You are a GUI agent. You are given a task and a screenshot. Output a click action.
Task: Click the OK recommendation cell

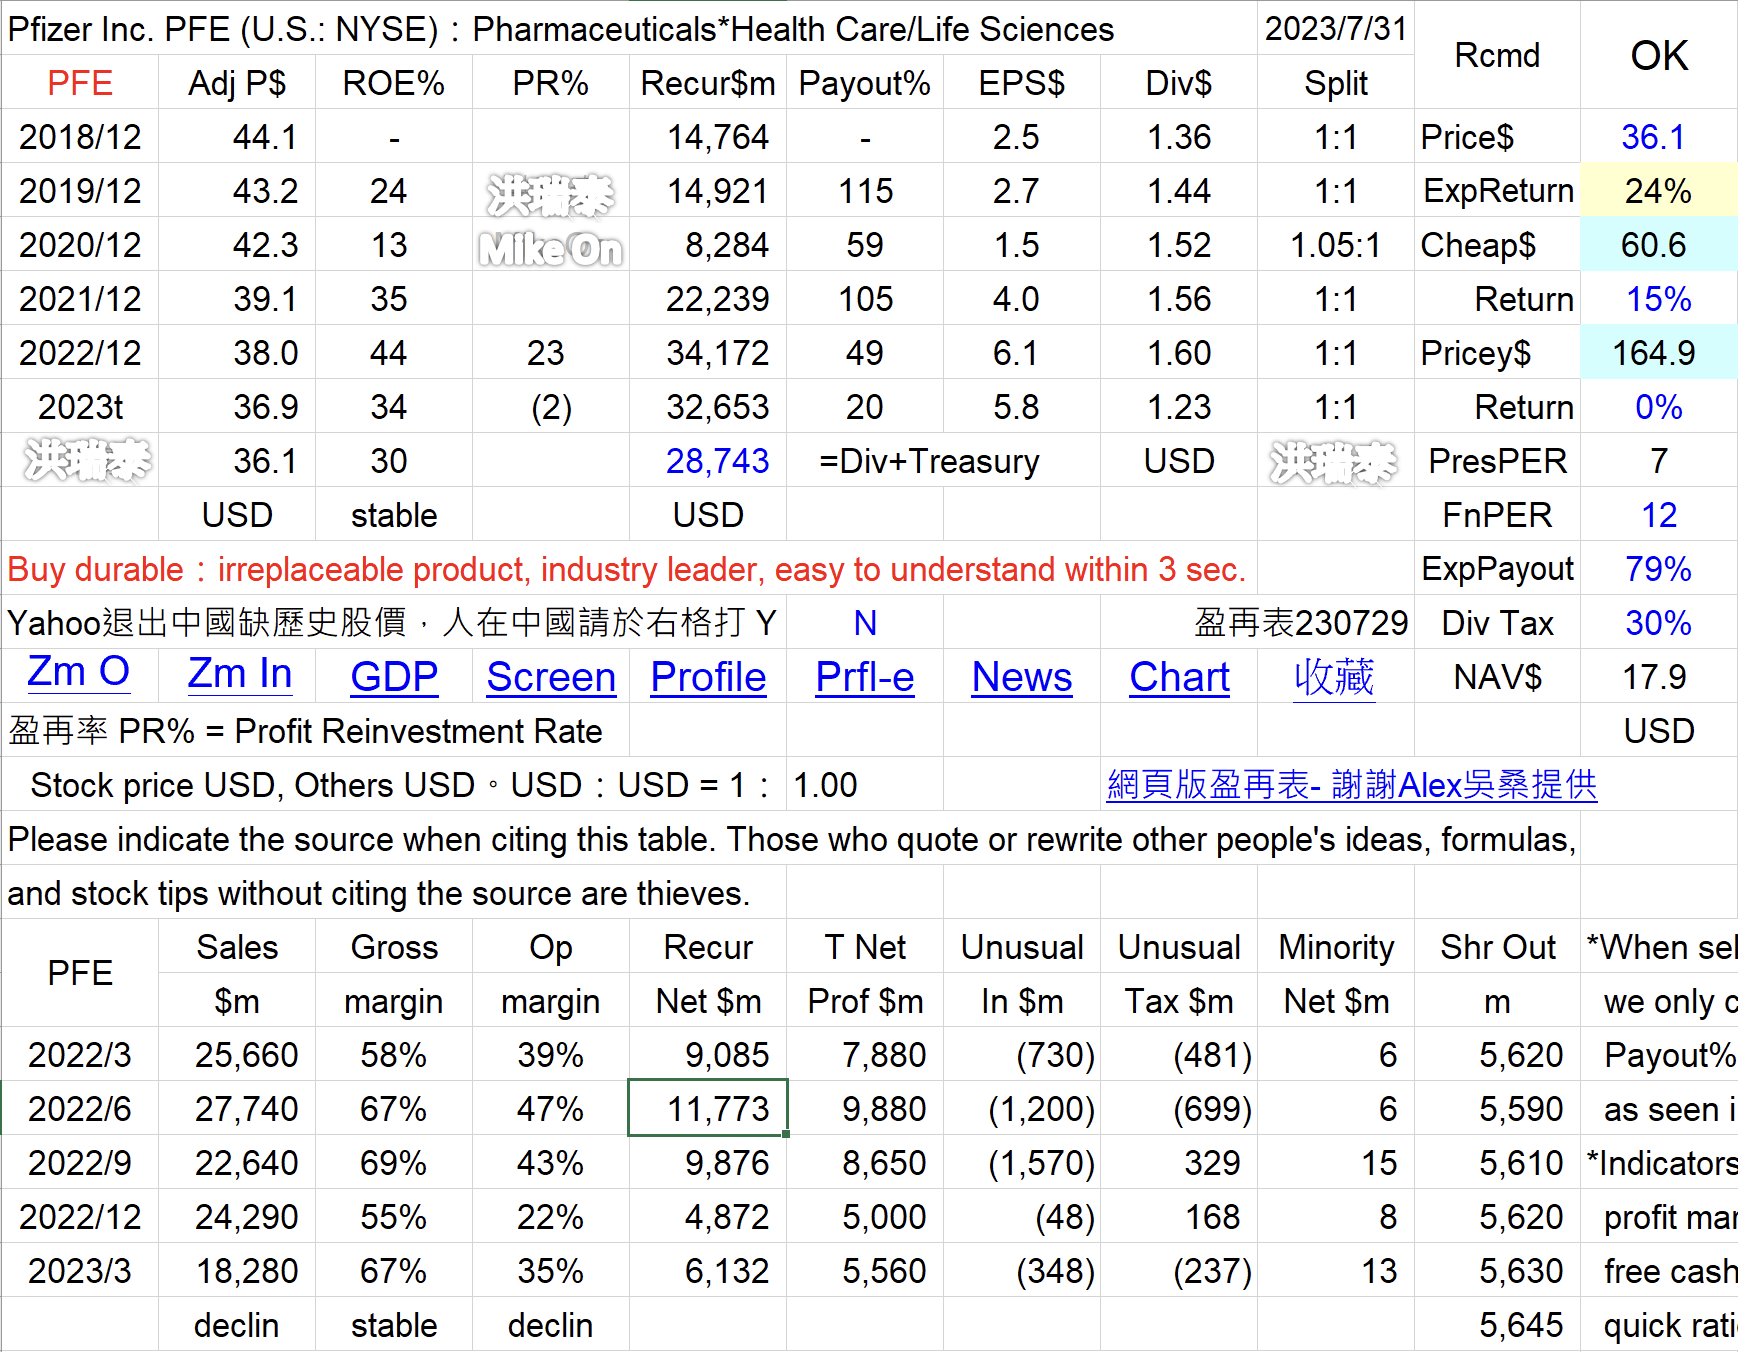point(1659,55)
